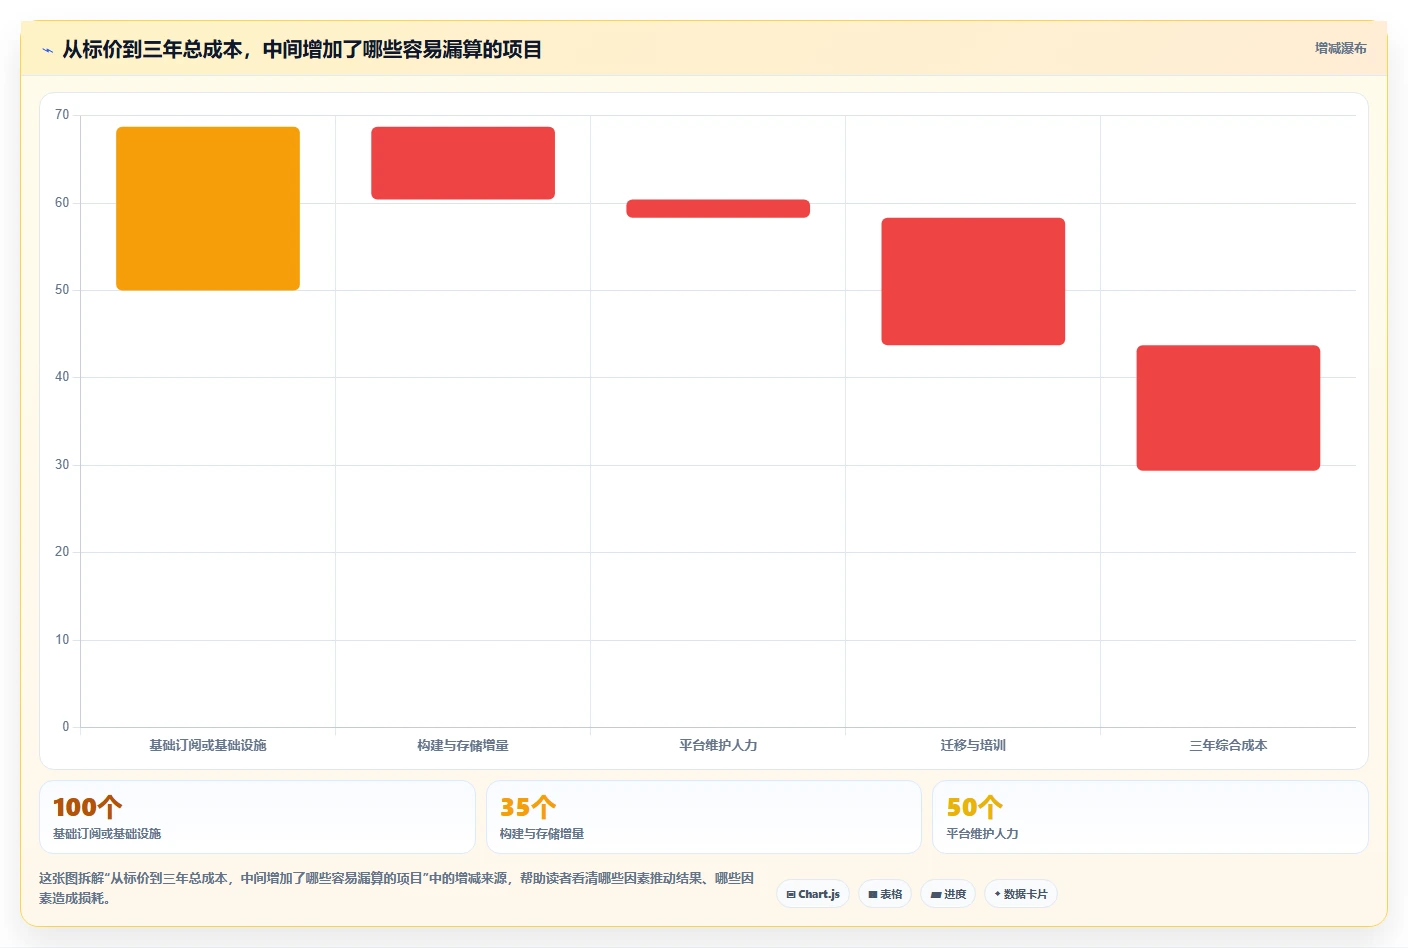Select the red 迁移与培训 bar

973,281
